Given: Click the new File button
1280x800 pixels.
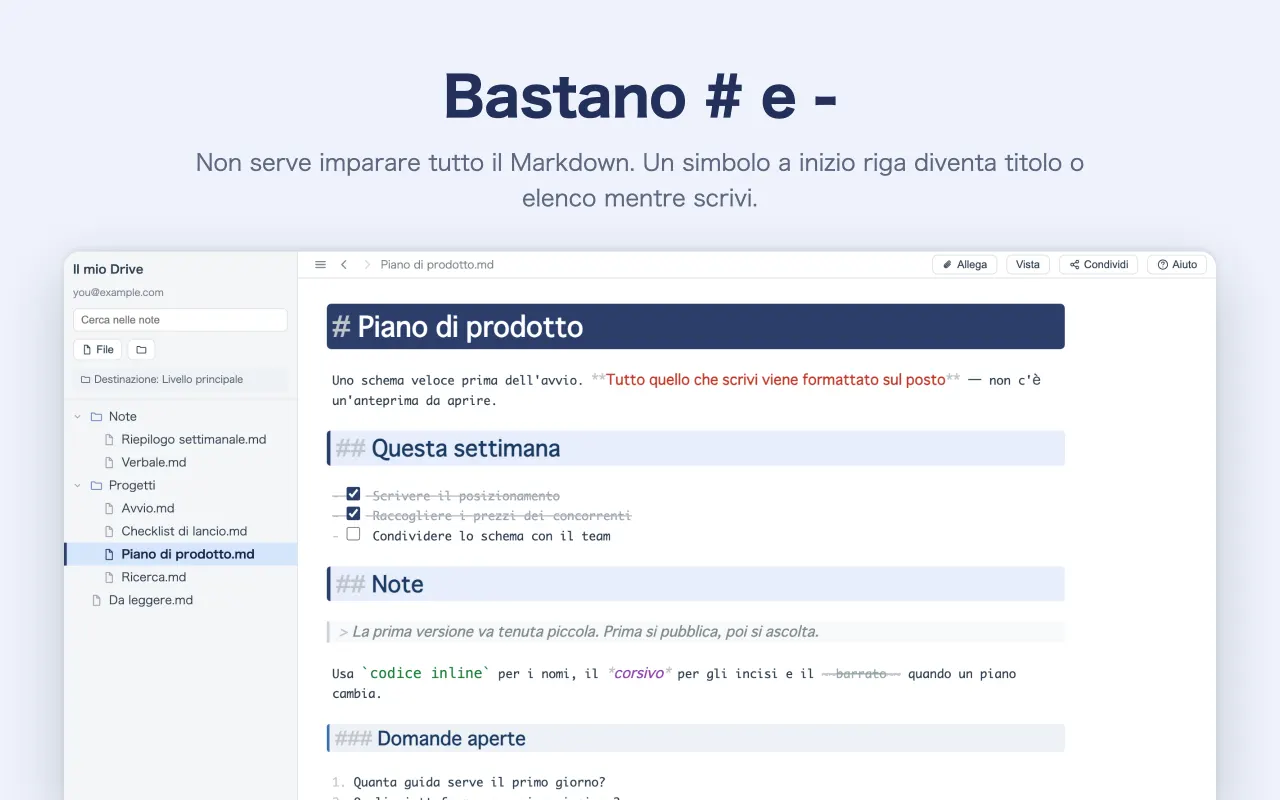Looking at the screenshot, I should tap(98, 350).
